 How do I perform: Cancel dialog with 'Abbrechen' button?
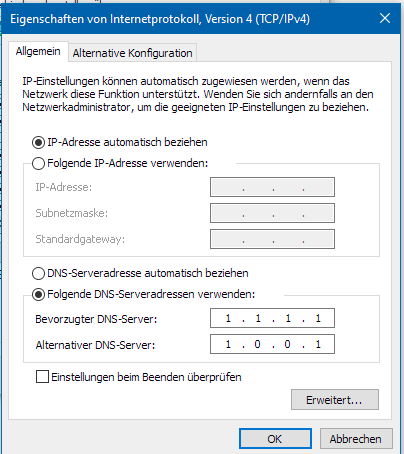tap(356, 439)
